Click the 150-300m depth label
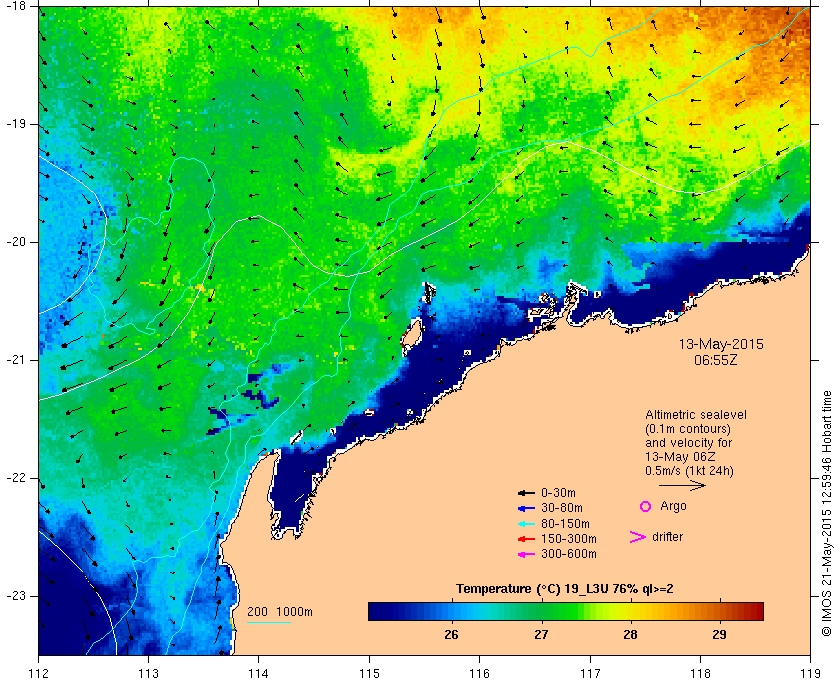The height and width of the screenshot is (680, 840). tap(569, 539)
